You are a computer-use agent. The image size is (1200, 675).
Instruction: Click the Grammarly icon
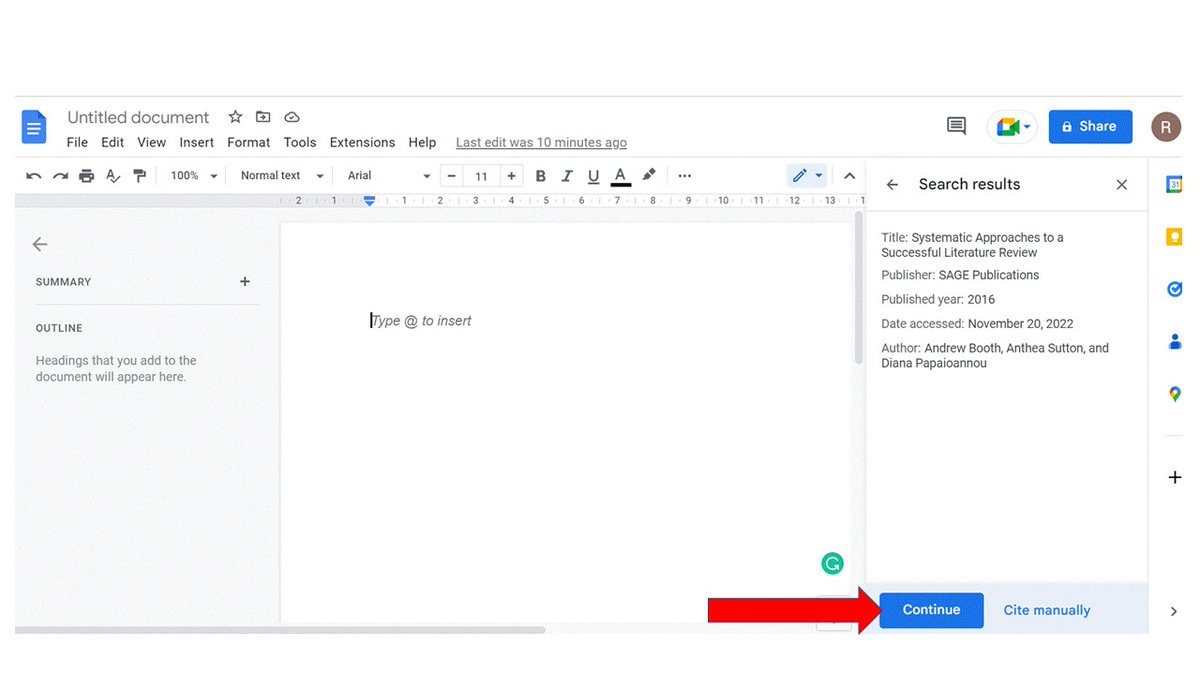(833, 563)
